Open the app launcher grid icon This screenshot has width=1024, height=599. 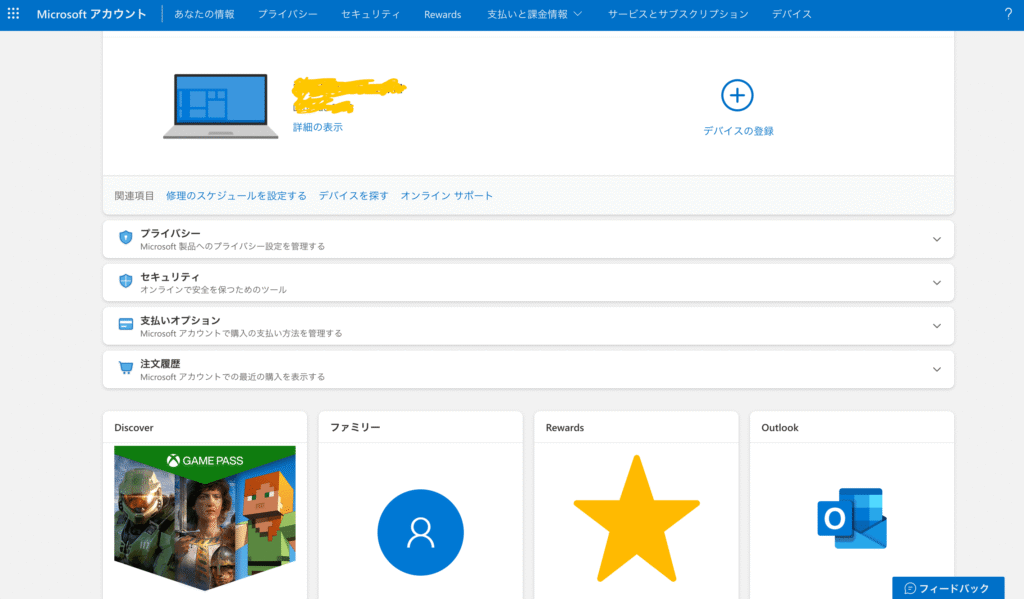(x=13, y=14)
